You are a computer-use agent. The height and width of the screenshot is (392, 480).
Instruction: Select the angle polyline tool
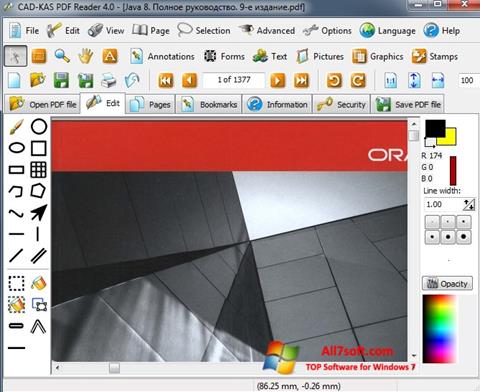[38, 326]
